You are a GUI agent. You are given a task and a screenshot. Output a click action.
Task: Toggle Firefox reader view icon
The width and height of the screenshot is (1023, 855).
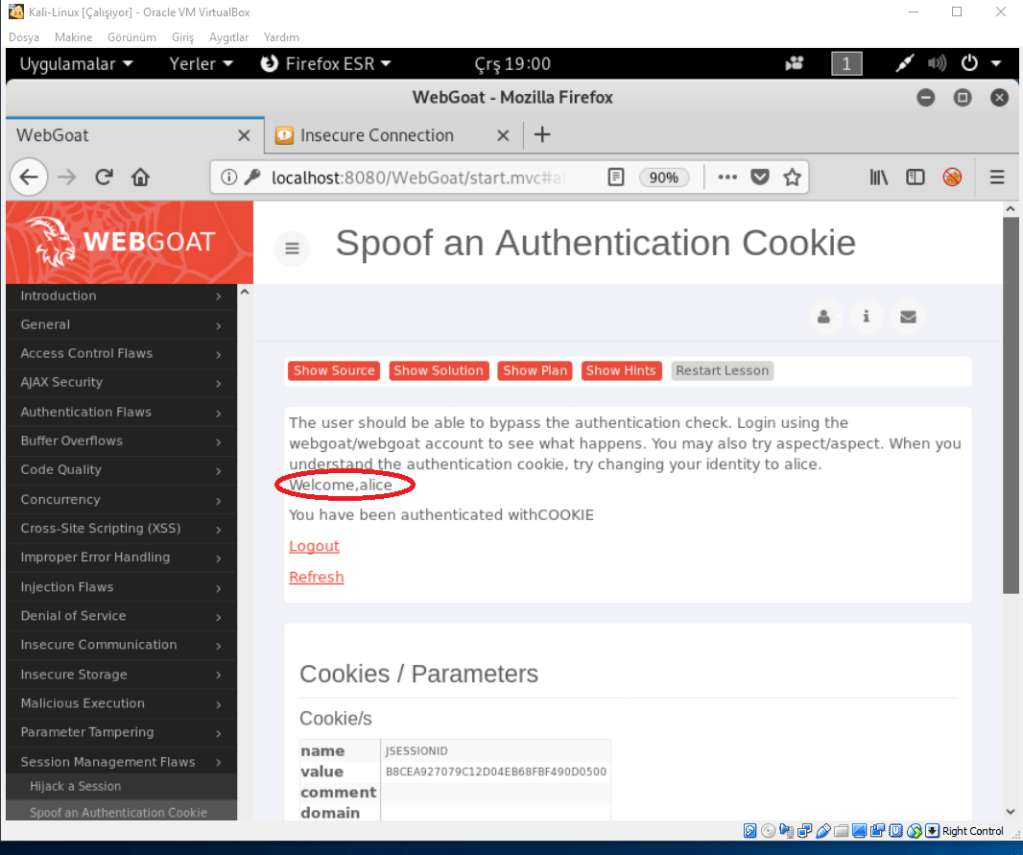[616, 177]
